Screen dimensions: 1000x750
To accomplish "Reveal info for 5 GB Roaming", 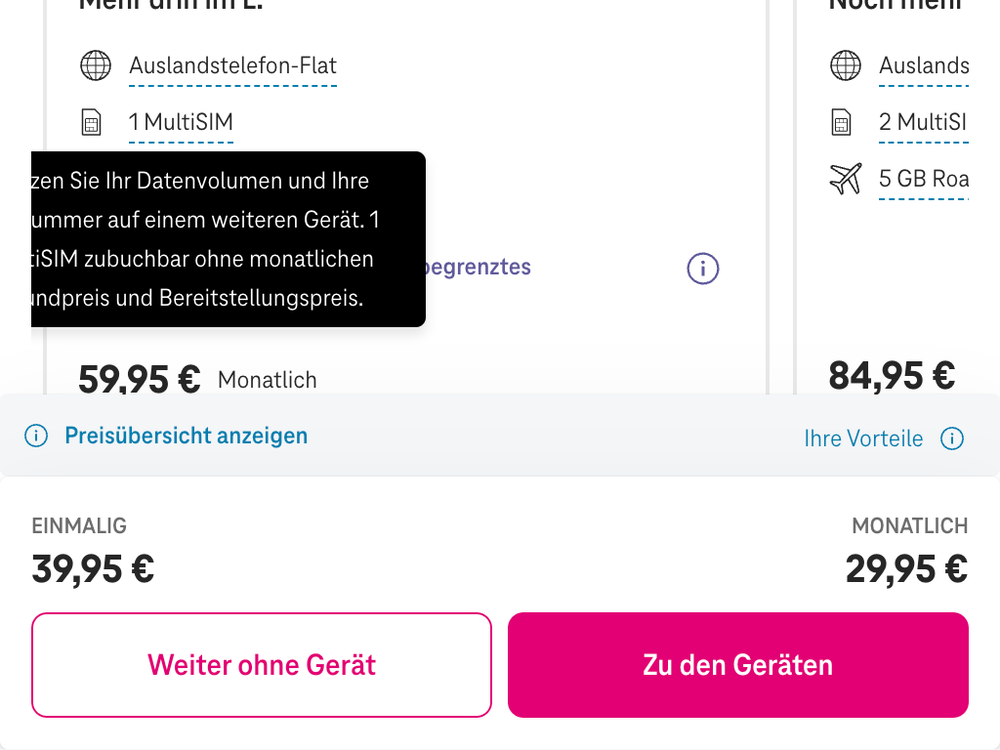I will click(923, 179).
